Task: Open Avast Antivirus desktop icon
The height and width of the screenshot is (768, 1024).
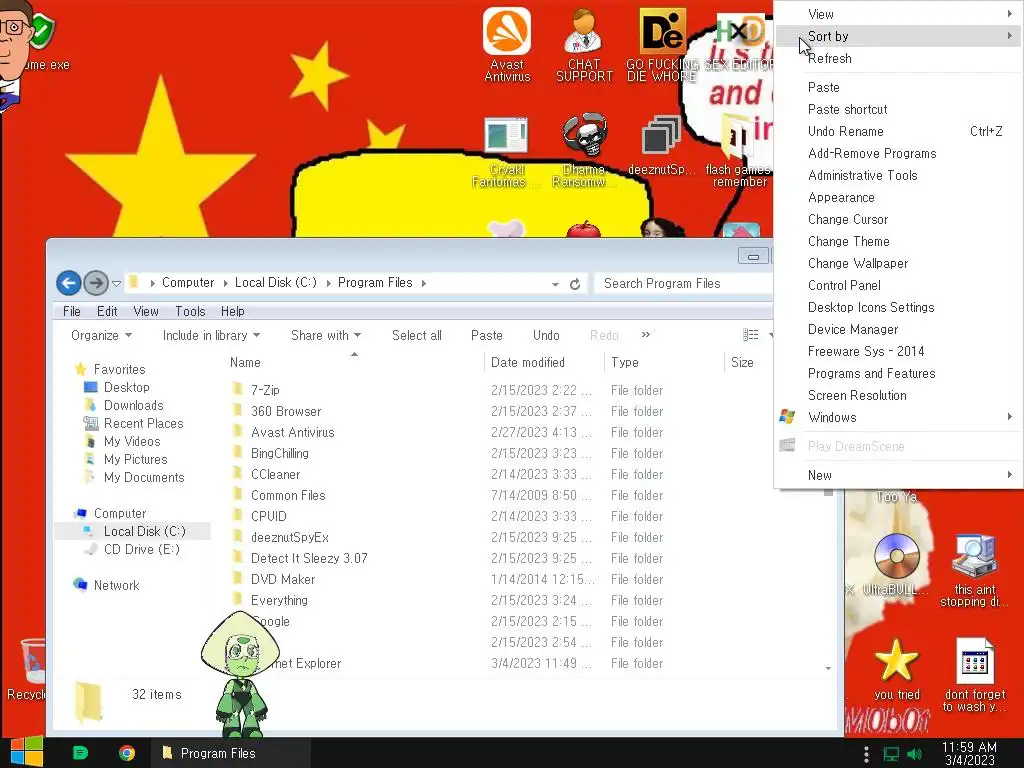Action: pos(507,44)
